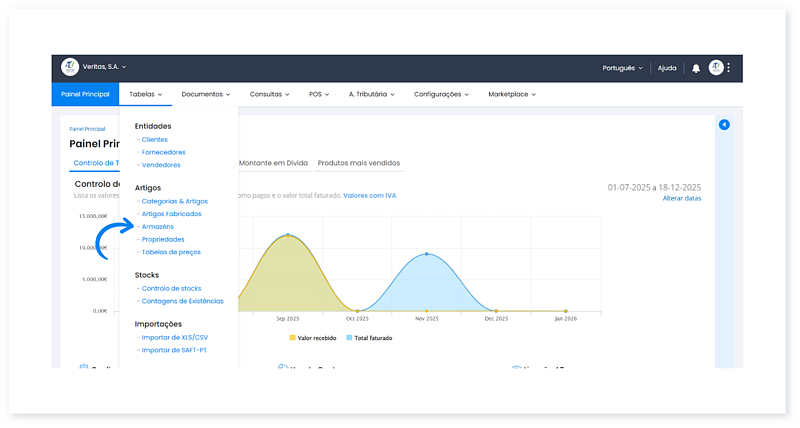
Task: Open the notifications bell
Action: [x=696, y=68]
